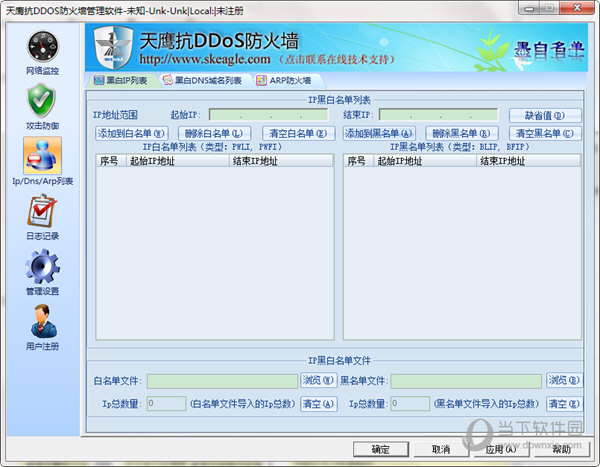The height and width of the screenshot is (467, 600).
Task: Open the 网络监控 network monitor gauge icon
Action: (42, 47)
